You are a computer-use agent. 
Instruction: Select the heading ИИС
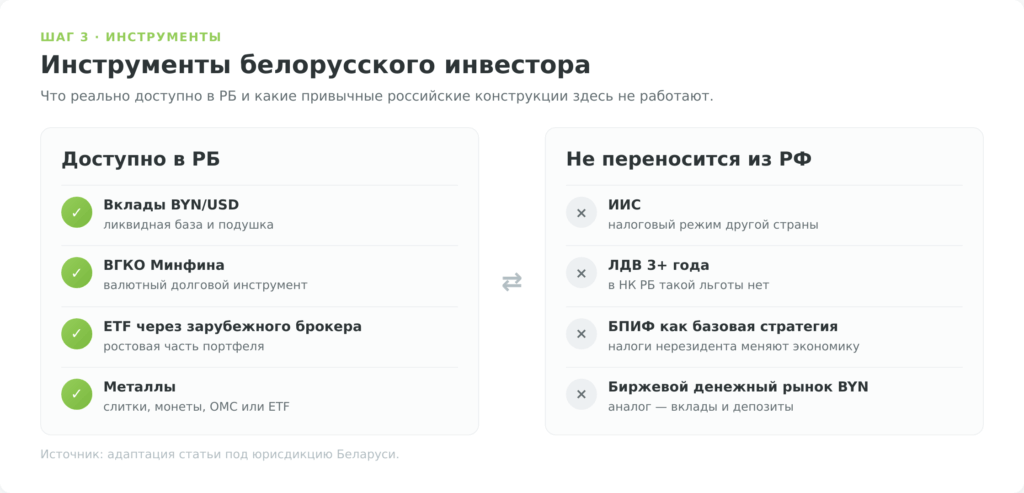pyautogui.click(x=624, y=205)
